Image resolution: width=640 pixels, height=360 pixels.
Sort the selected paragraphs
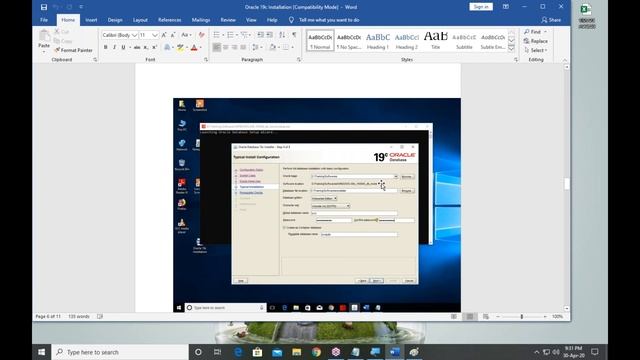282,35
